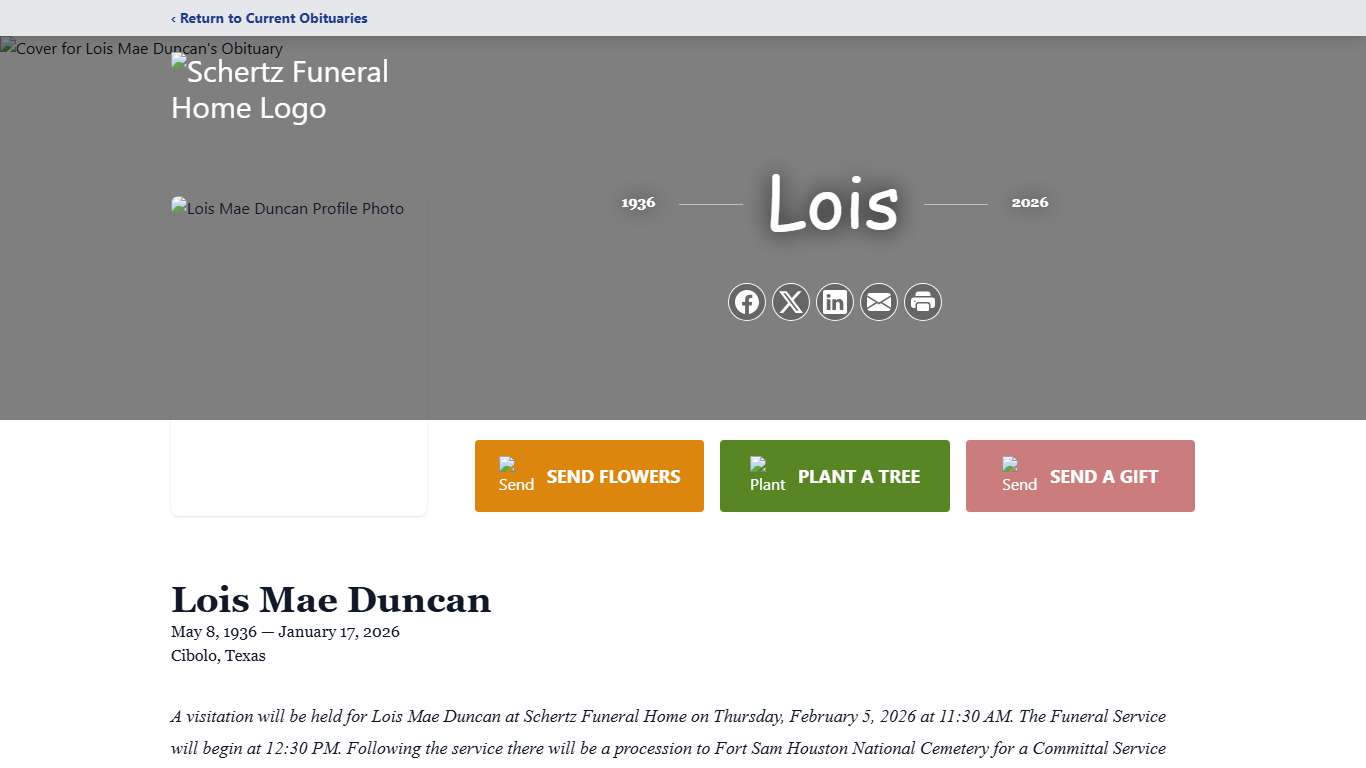Return to Current Obituaries via the top link
The image size is (1366, 768).
point(269,18)
